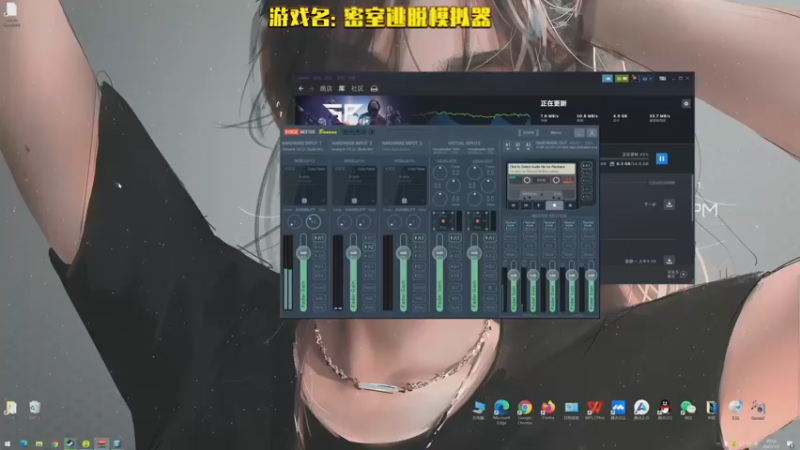The width and height of the screenshot is (800, 450).
Task: Click cassette display to select audio file
Action: point(542,169)
